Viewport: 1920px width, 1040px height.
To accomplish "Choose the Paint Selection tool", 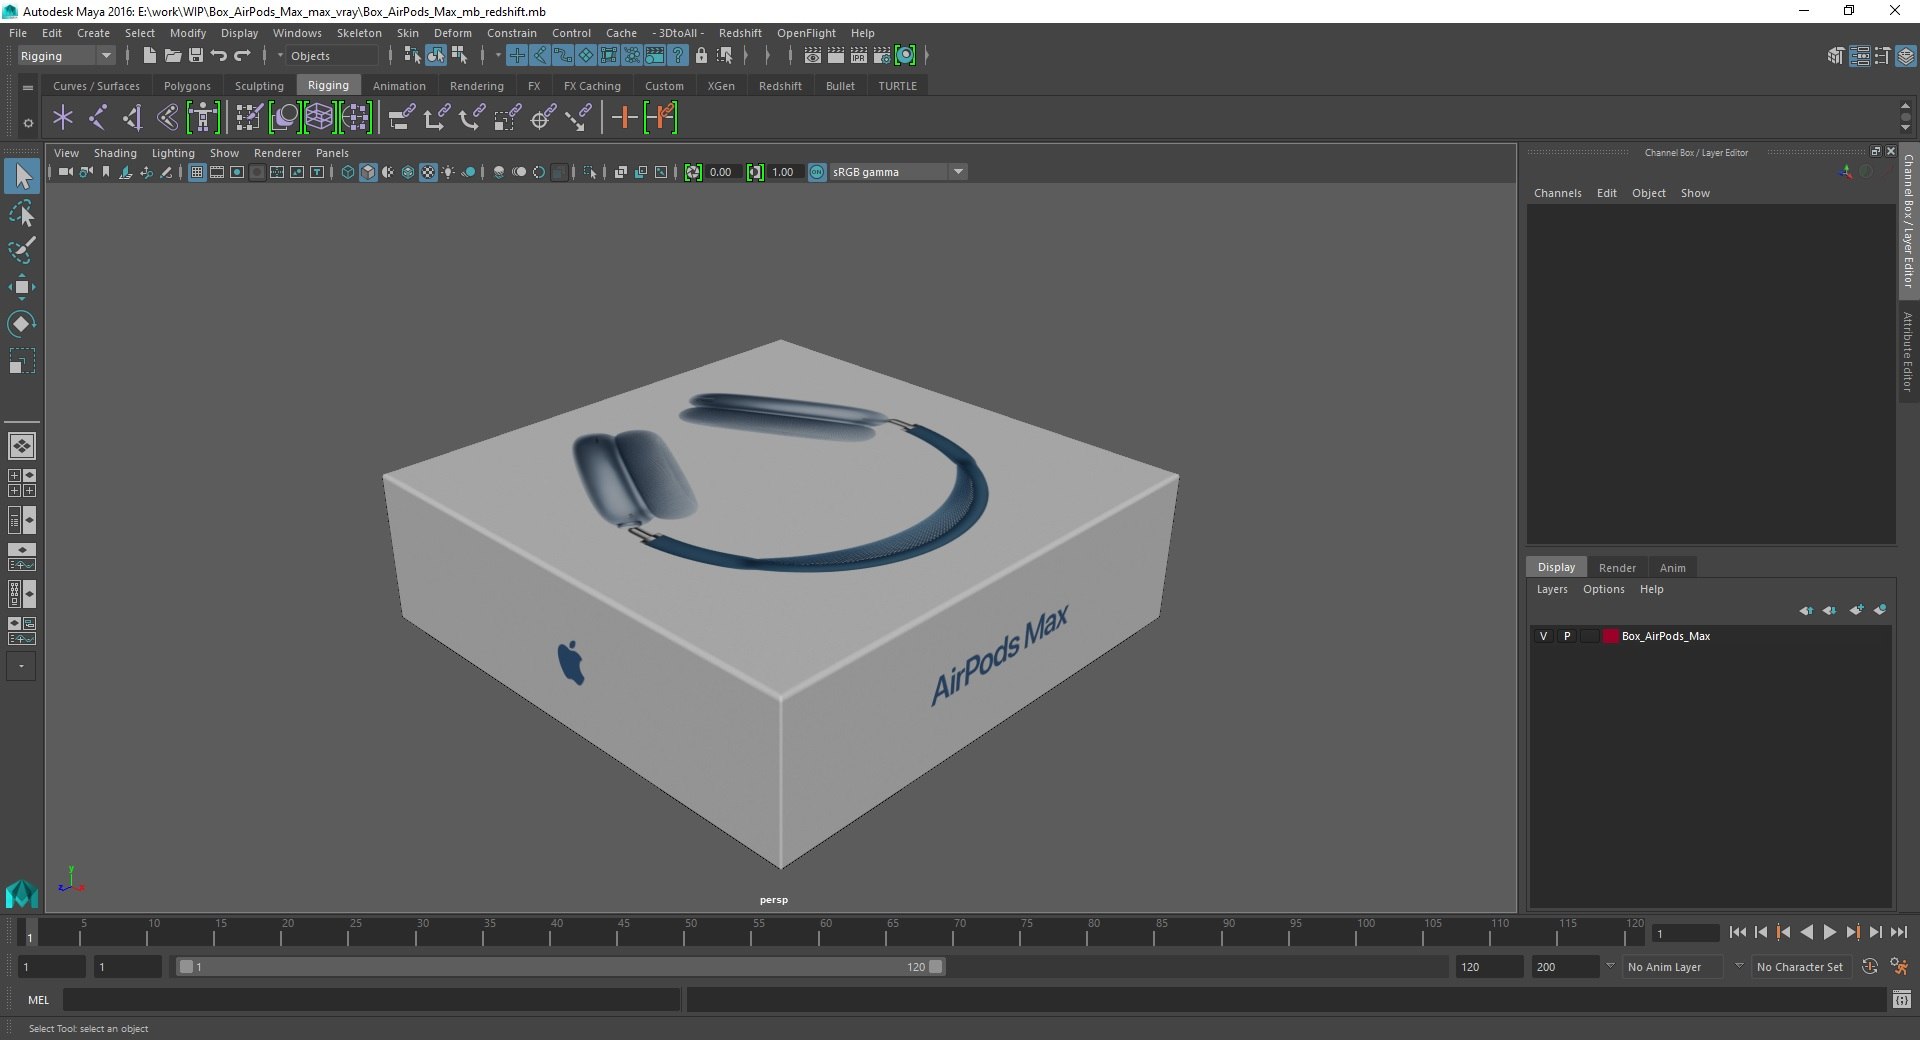I will click(21, 250).
